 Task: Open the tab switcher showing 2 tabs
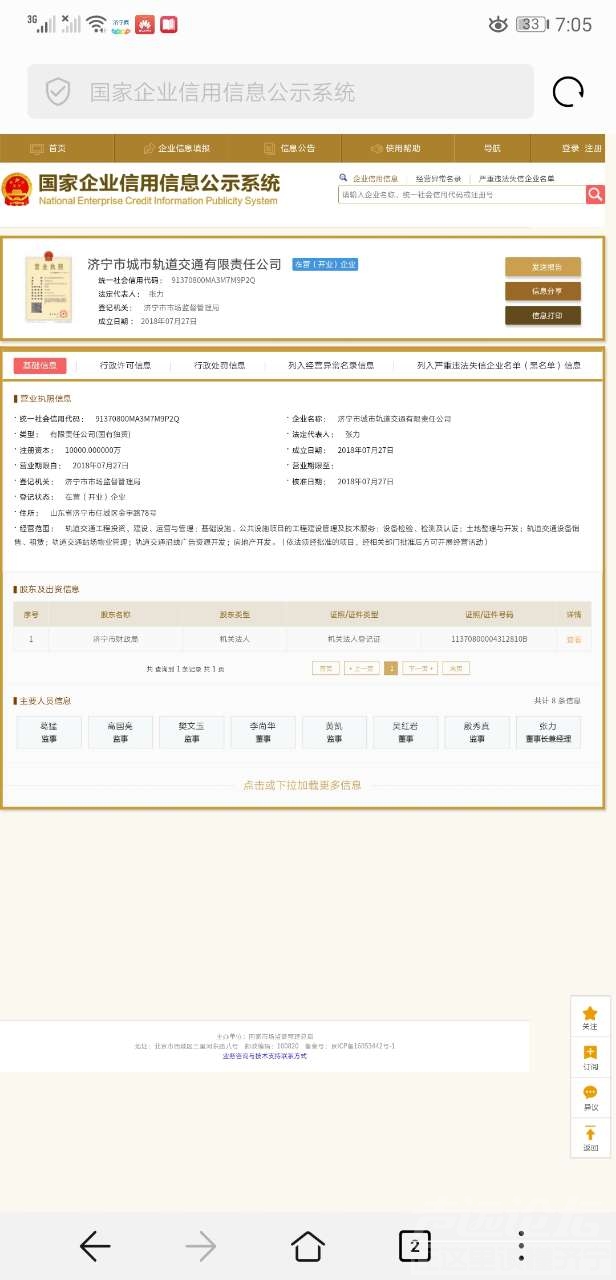click(x=414, y=1246)
